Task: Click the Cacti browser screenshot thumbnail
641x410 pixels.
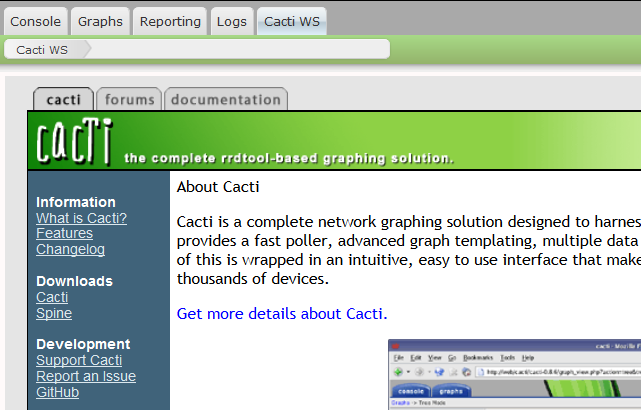Action: point(514,374)
